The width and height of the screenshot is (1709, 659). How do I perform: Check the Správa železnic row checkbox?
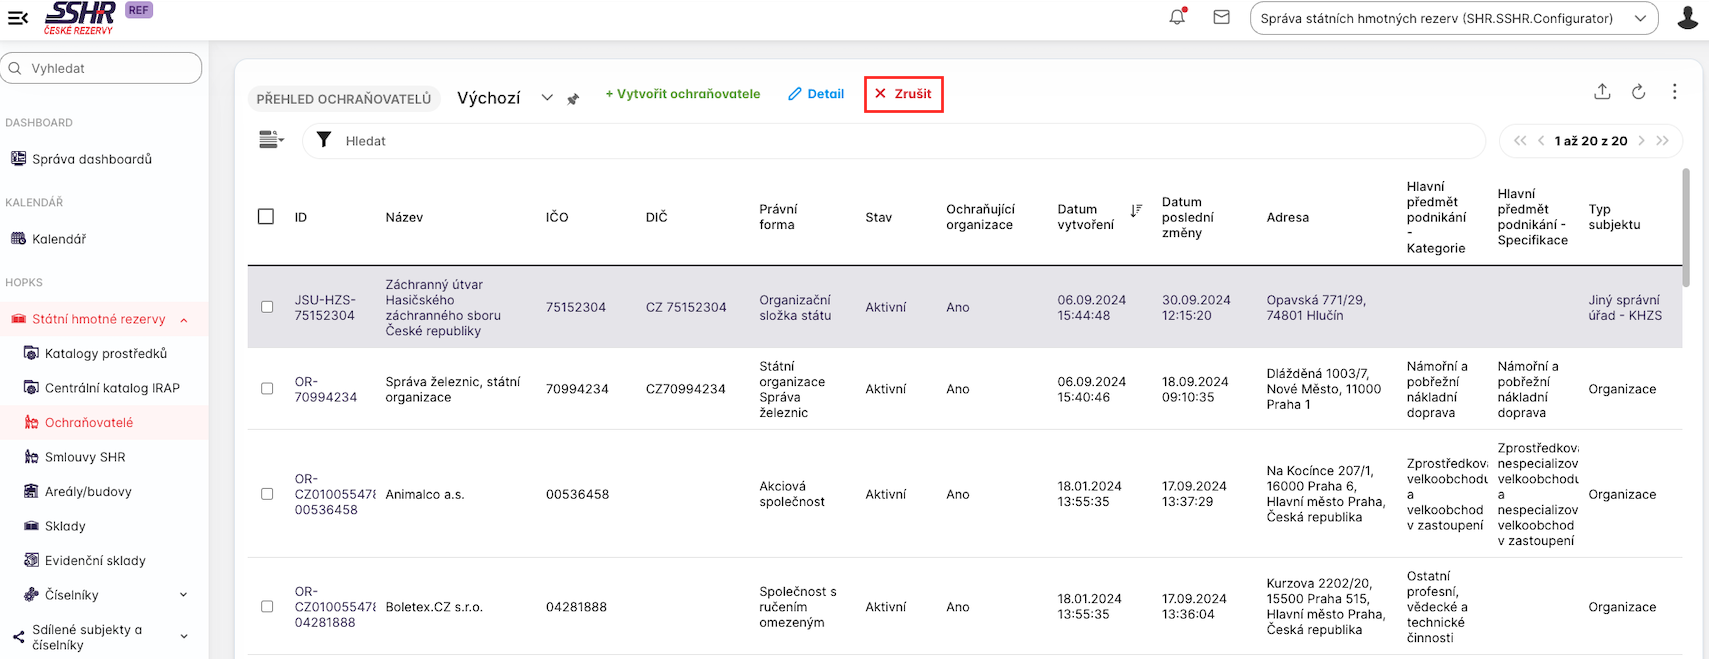pos(267,389)
